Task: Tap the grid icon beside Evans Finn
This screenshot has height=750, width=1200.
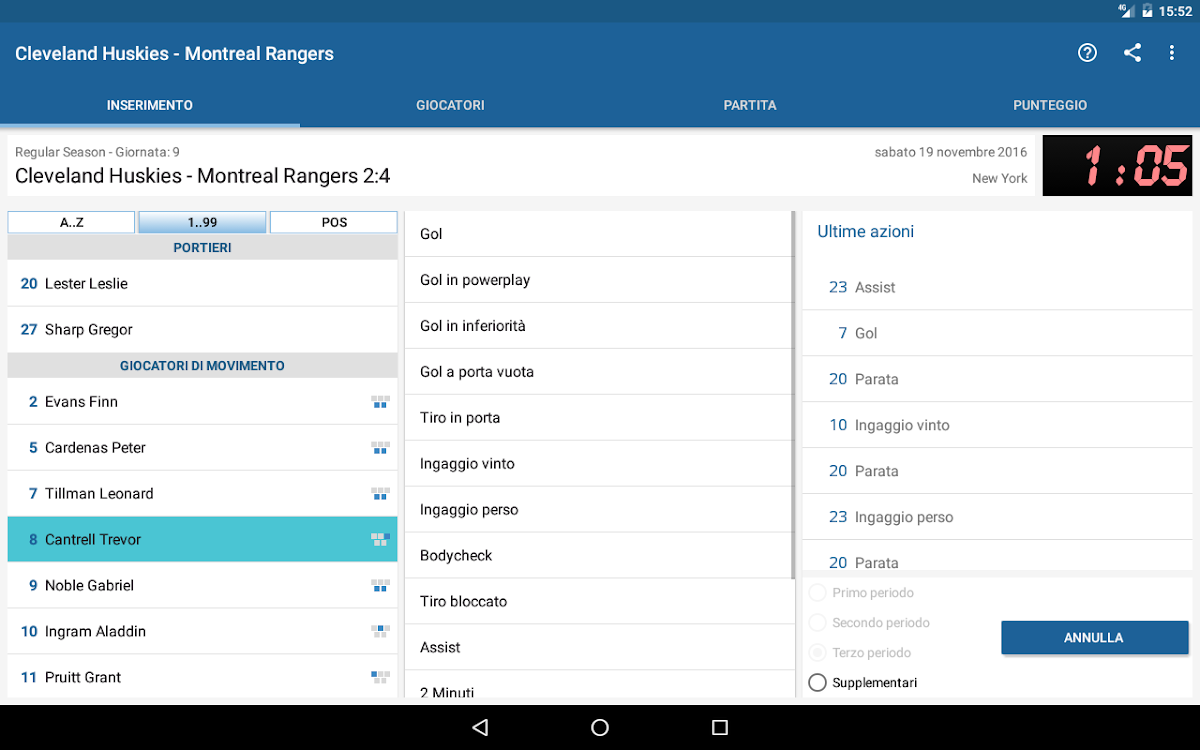Action: coord(380,402)
